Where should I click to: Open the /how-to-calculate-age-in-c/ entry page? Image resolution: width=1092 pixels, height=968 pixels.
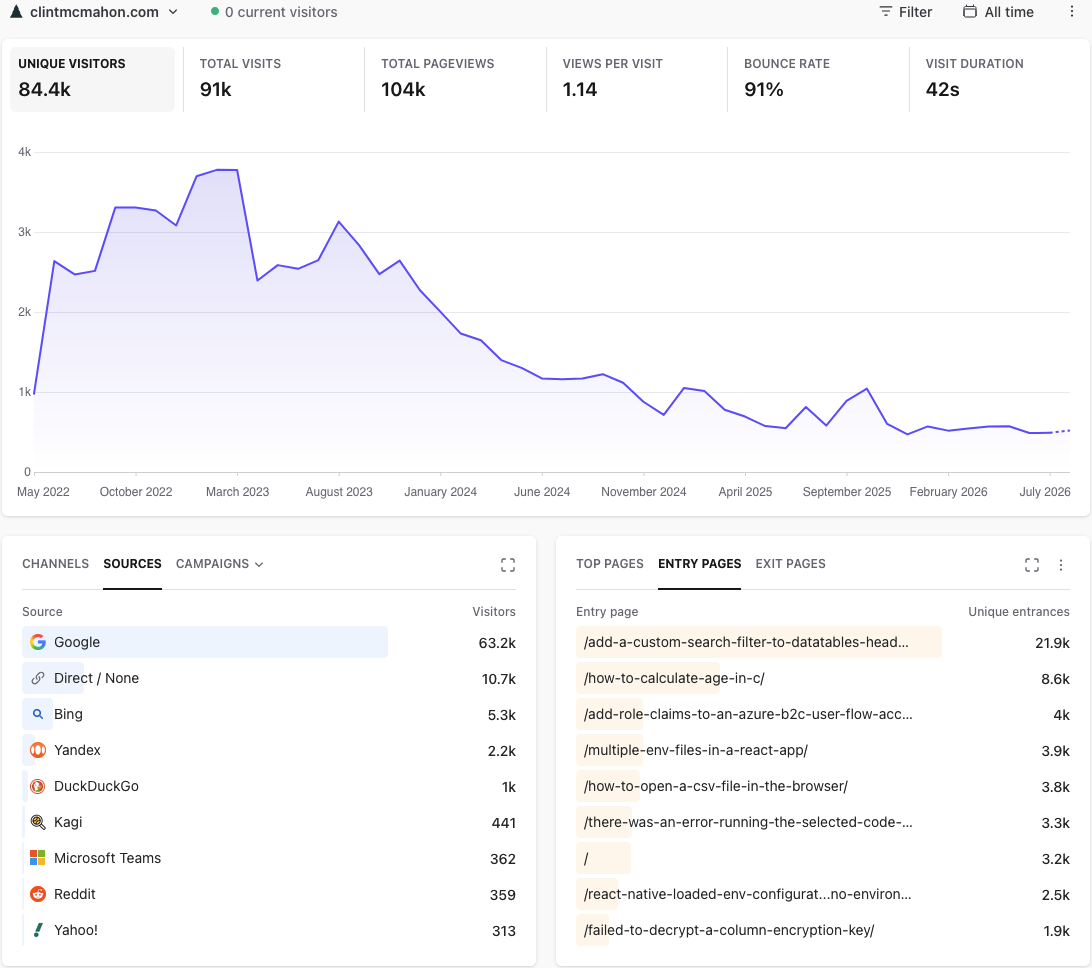[x=673, y=678]
